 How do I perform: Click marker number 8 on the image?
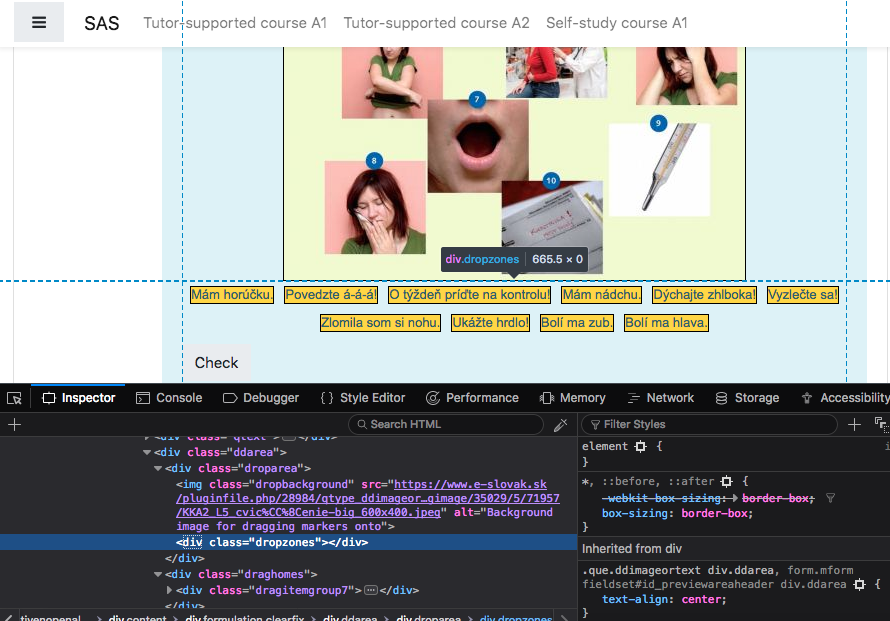click(374, 161)
